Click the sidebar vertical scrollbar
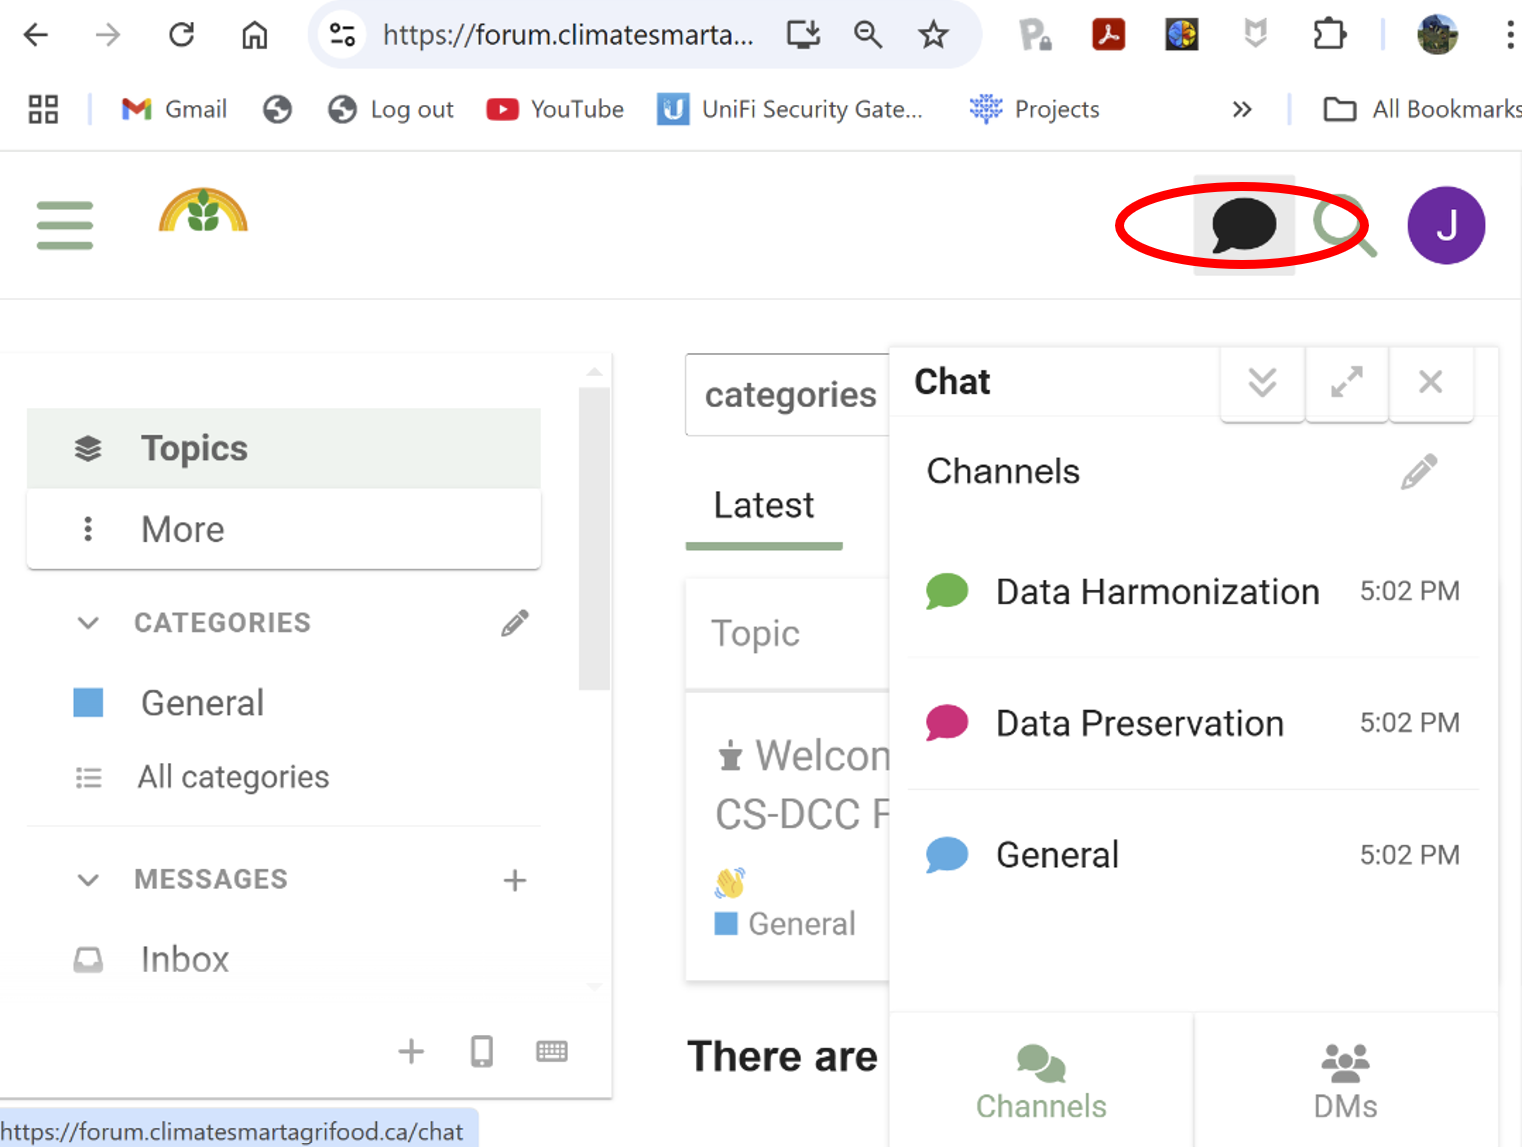This screenshot has height=1147, width=1522. click(594, 540)
